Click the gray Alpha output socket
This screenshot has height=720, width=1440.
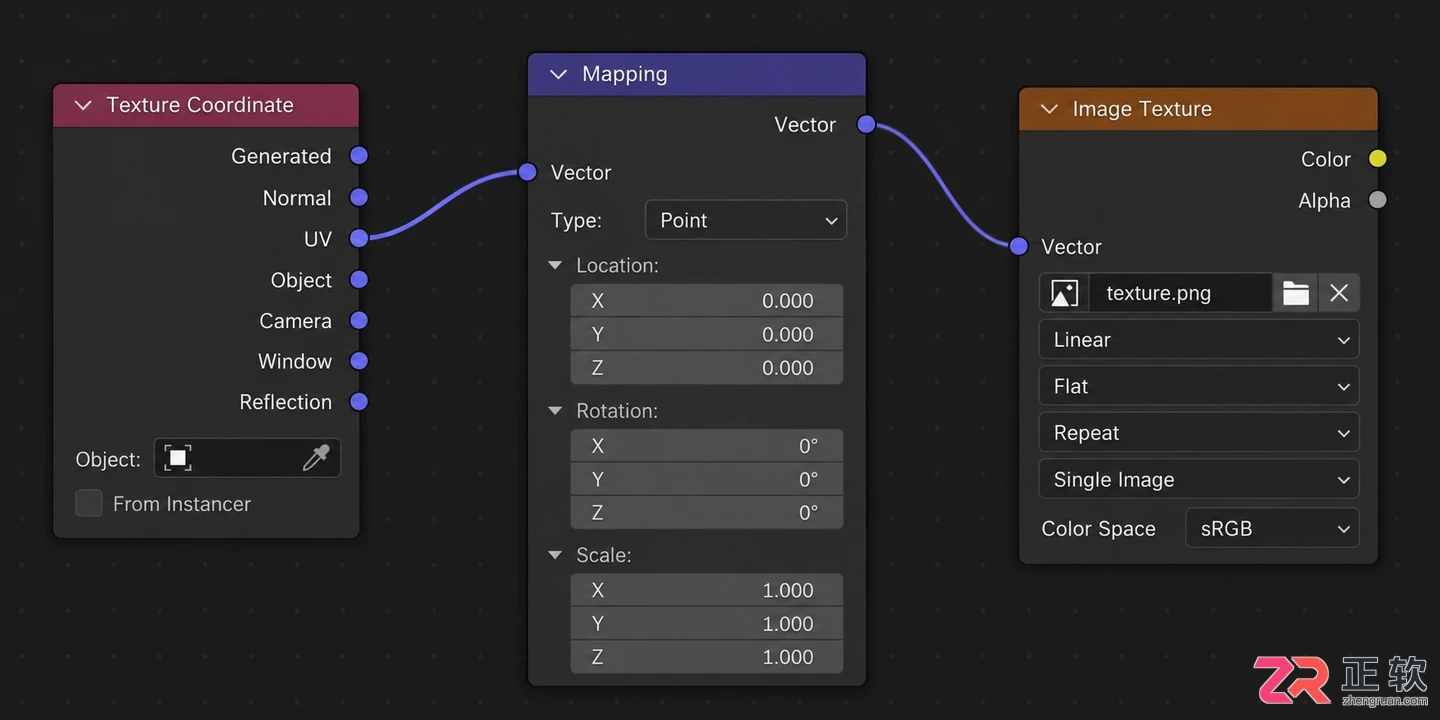tap(1378, 200)
